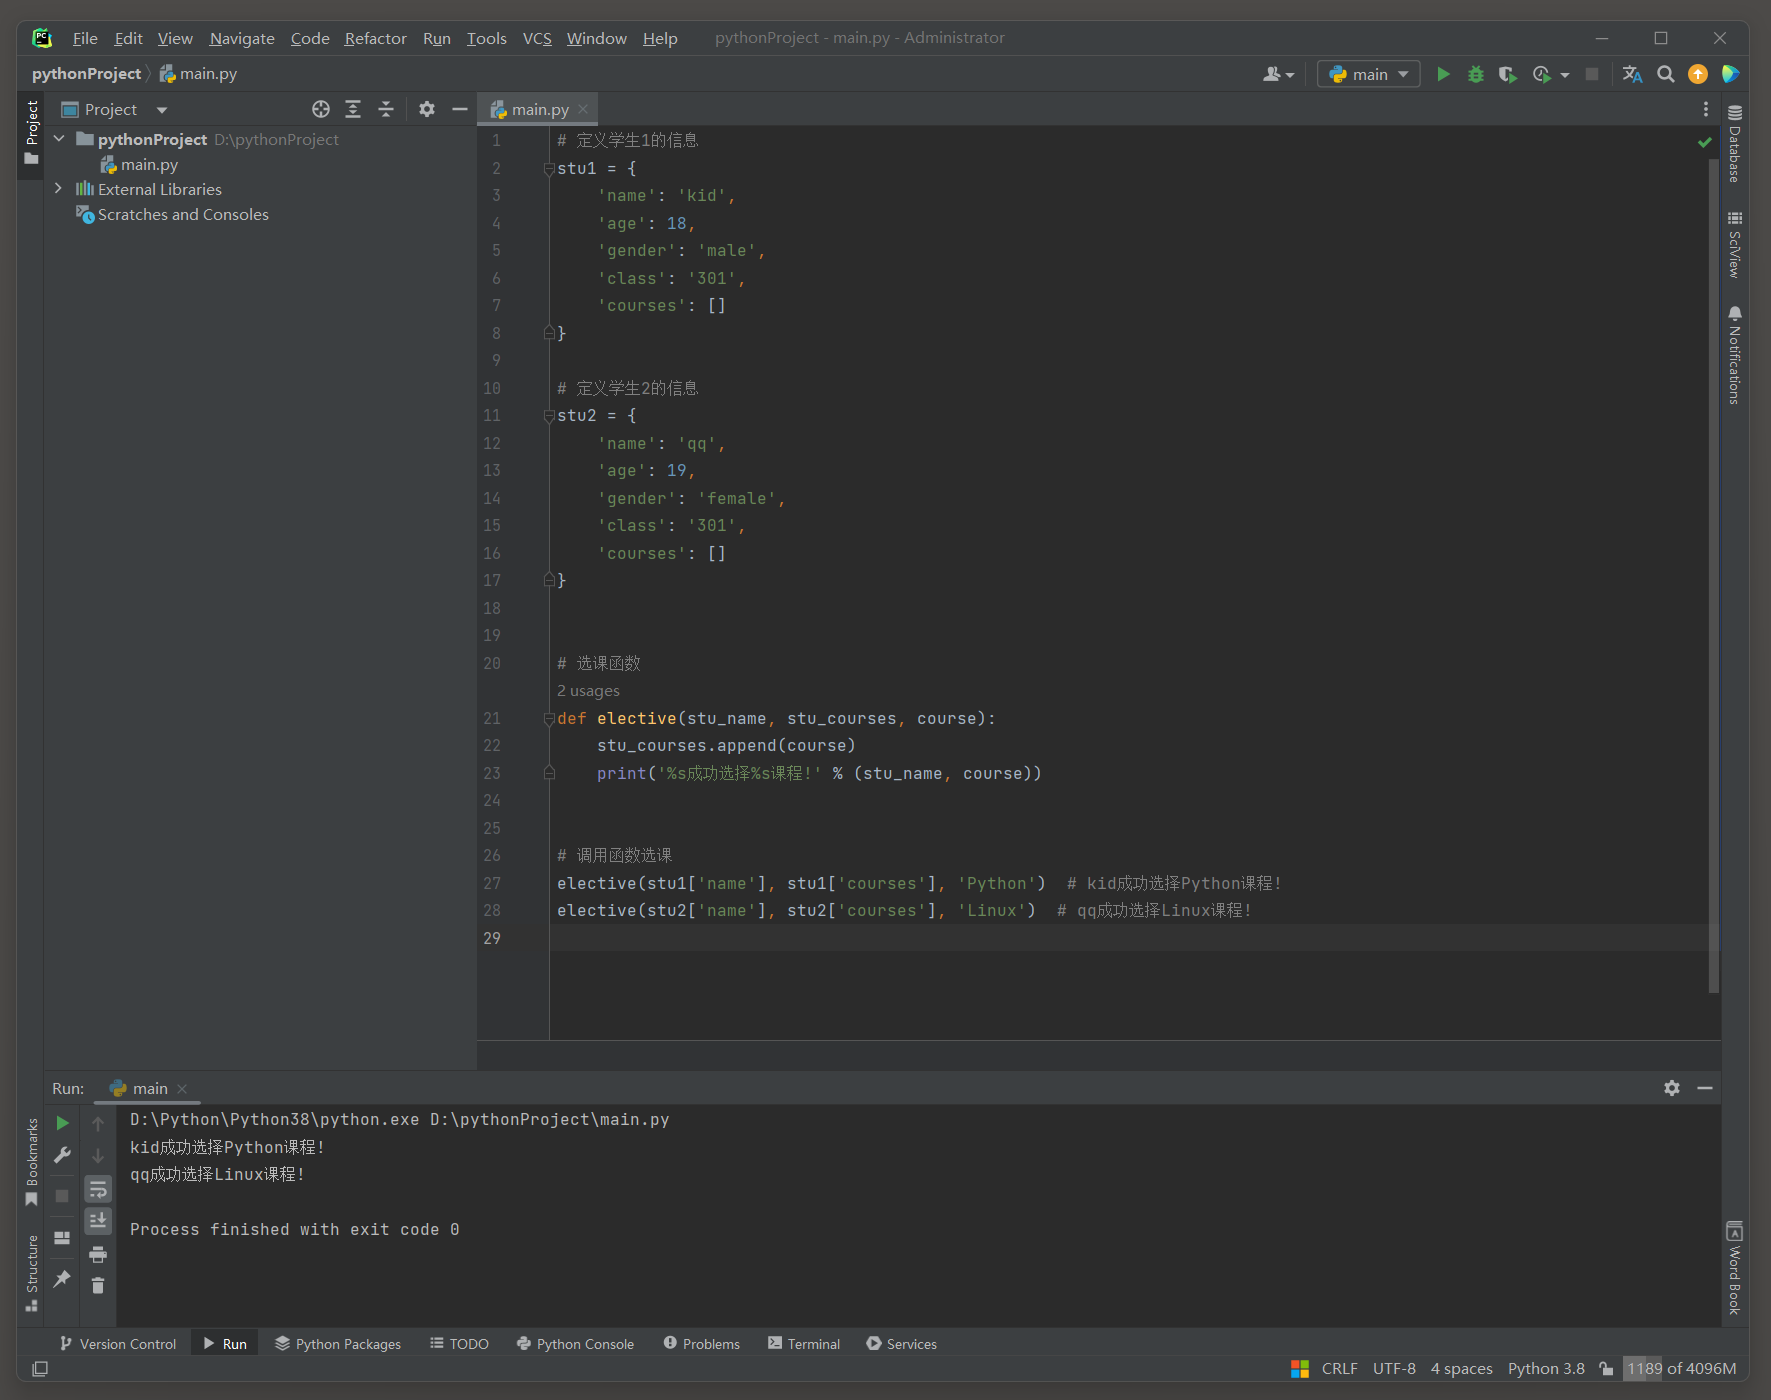Click the stop process square in top toolbar
The height and width of the screenshot is (1400, 1771).
point(1592,74)
